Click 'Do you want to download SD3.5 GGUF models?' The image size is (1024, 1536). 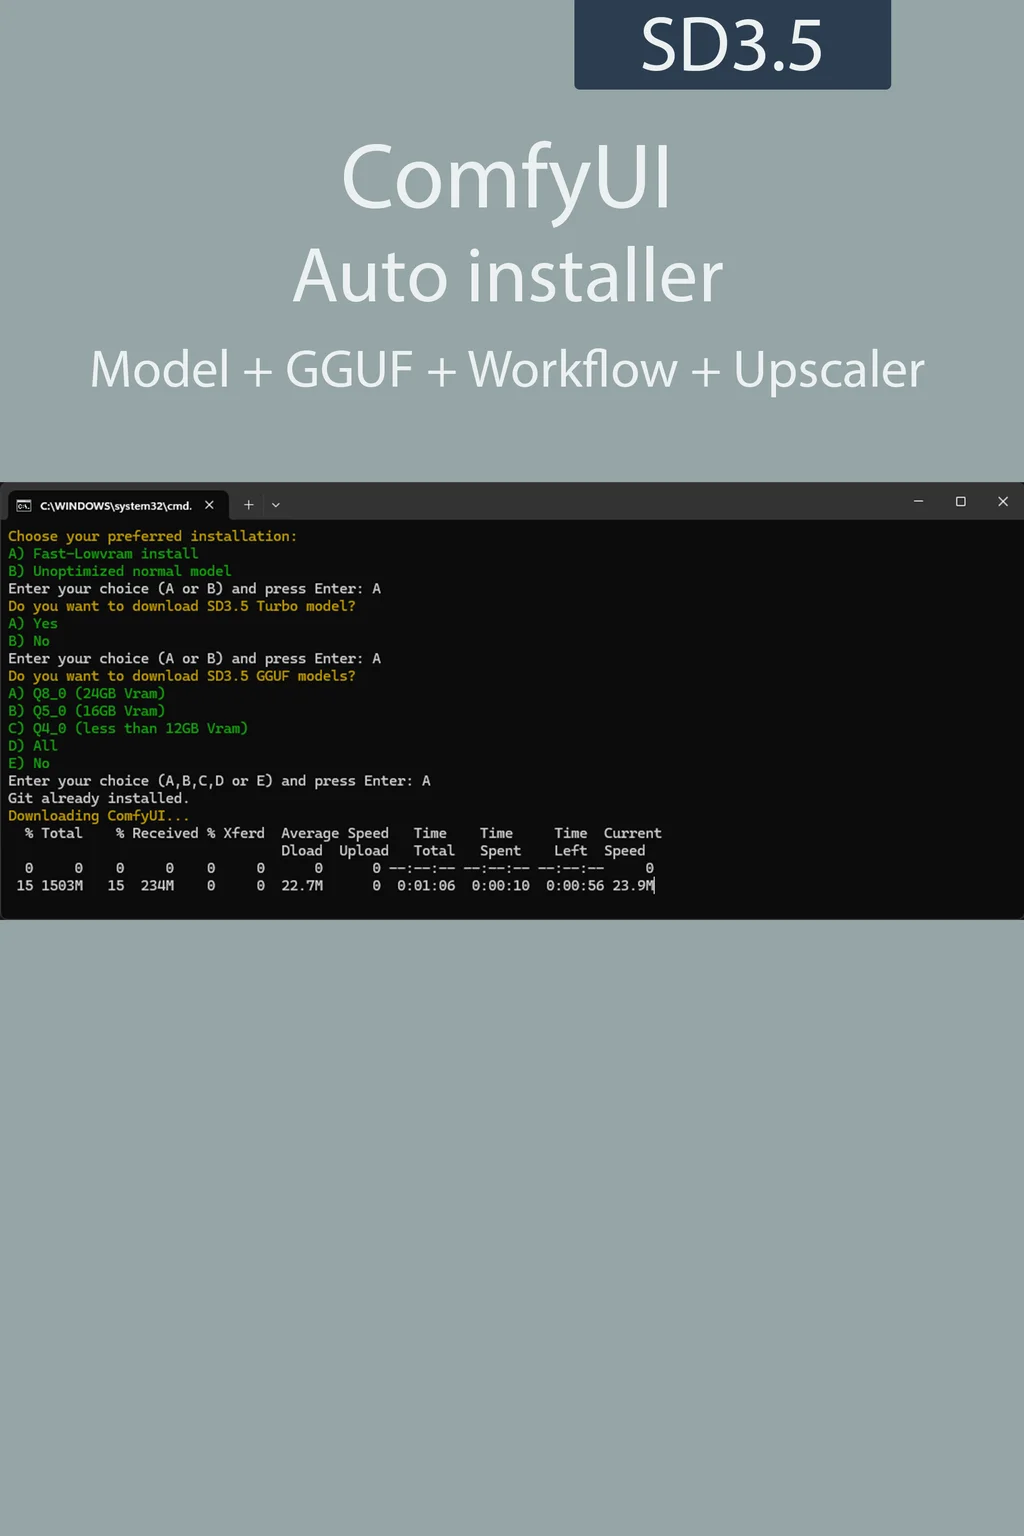point(182,676)
